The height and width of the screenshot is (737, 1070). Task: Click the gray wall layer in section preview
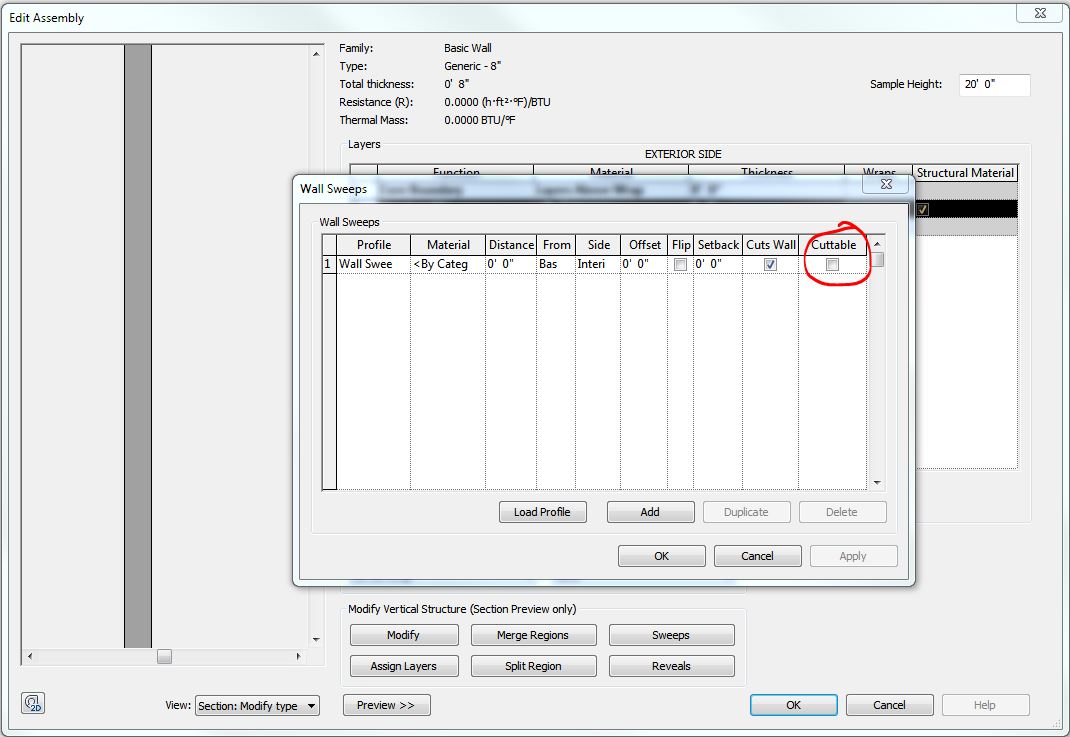point(138,346)
